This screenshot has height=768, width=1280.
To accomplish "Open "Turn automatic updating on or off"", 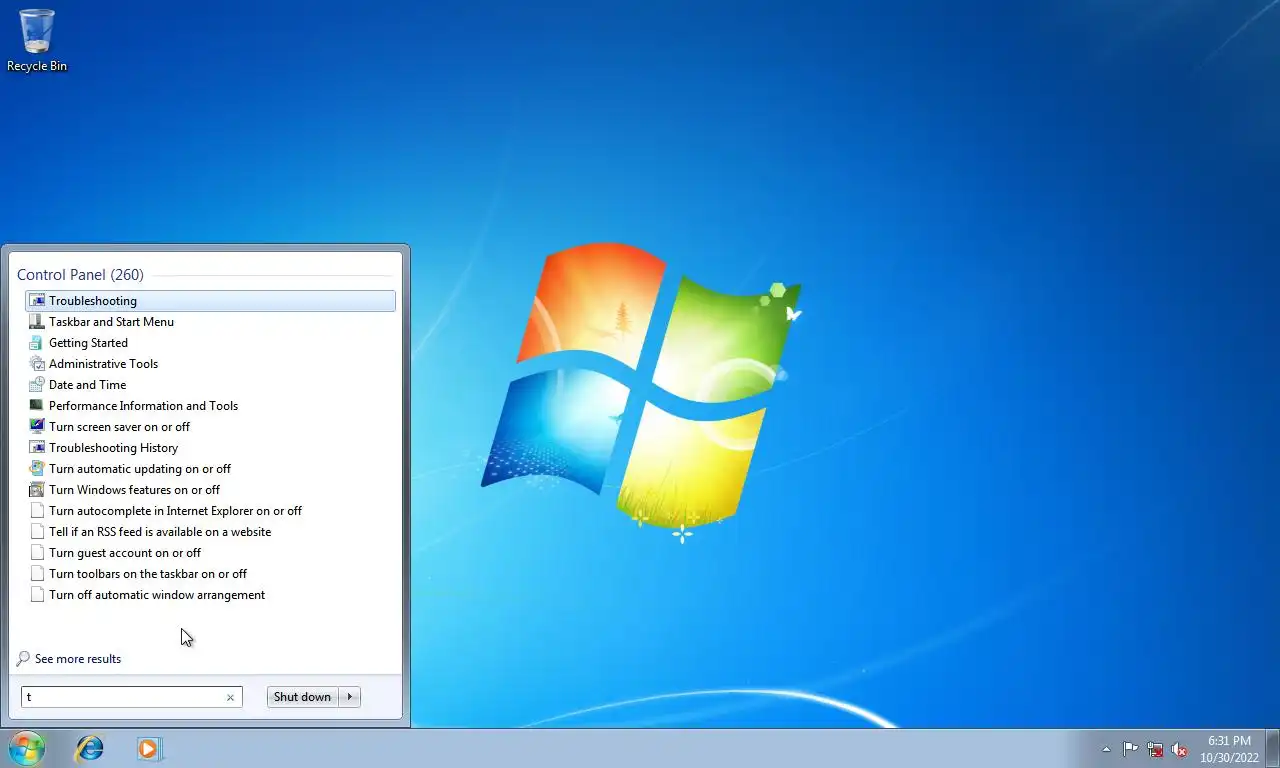I will (x=210, y=469).
